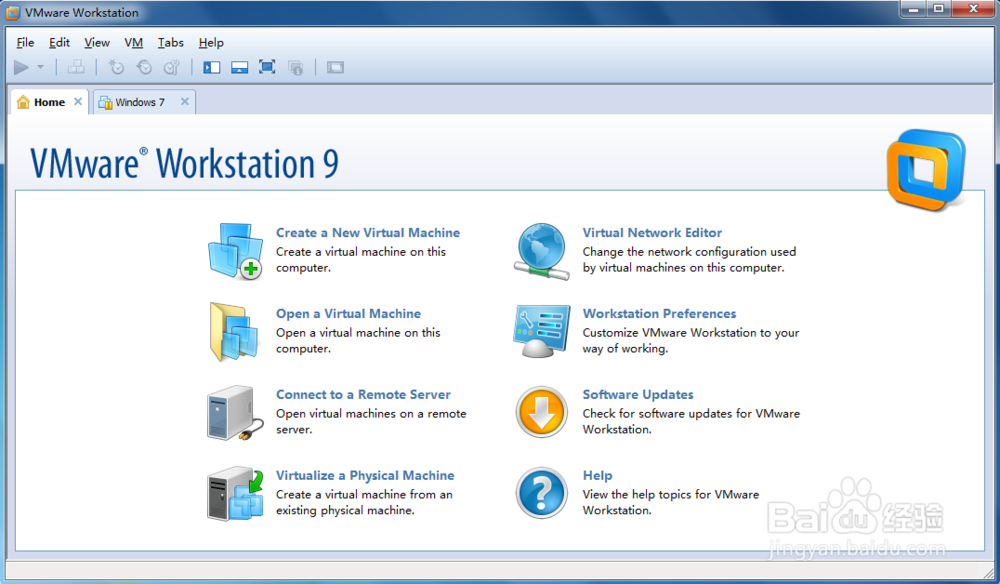The height and width of the screenshot is (584, 1000).
Task: Enter Full Screen mode via toolbar icon
Action: pos(267,67)
